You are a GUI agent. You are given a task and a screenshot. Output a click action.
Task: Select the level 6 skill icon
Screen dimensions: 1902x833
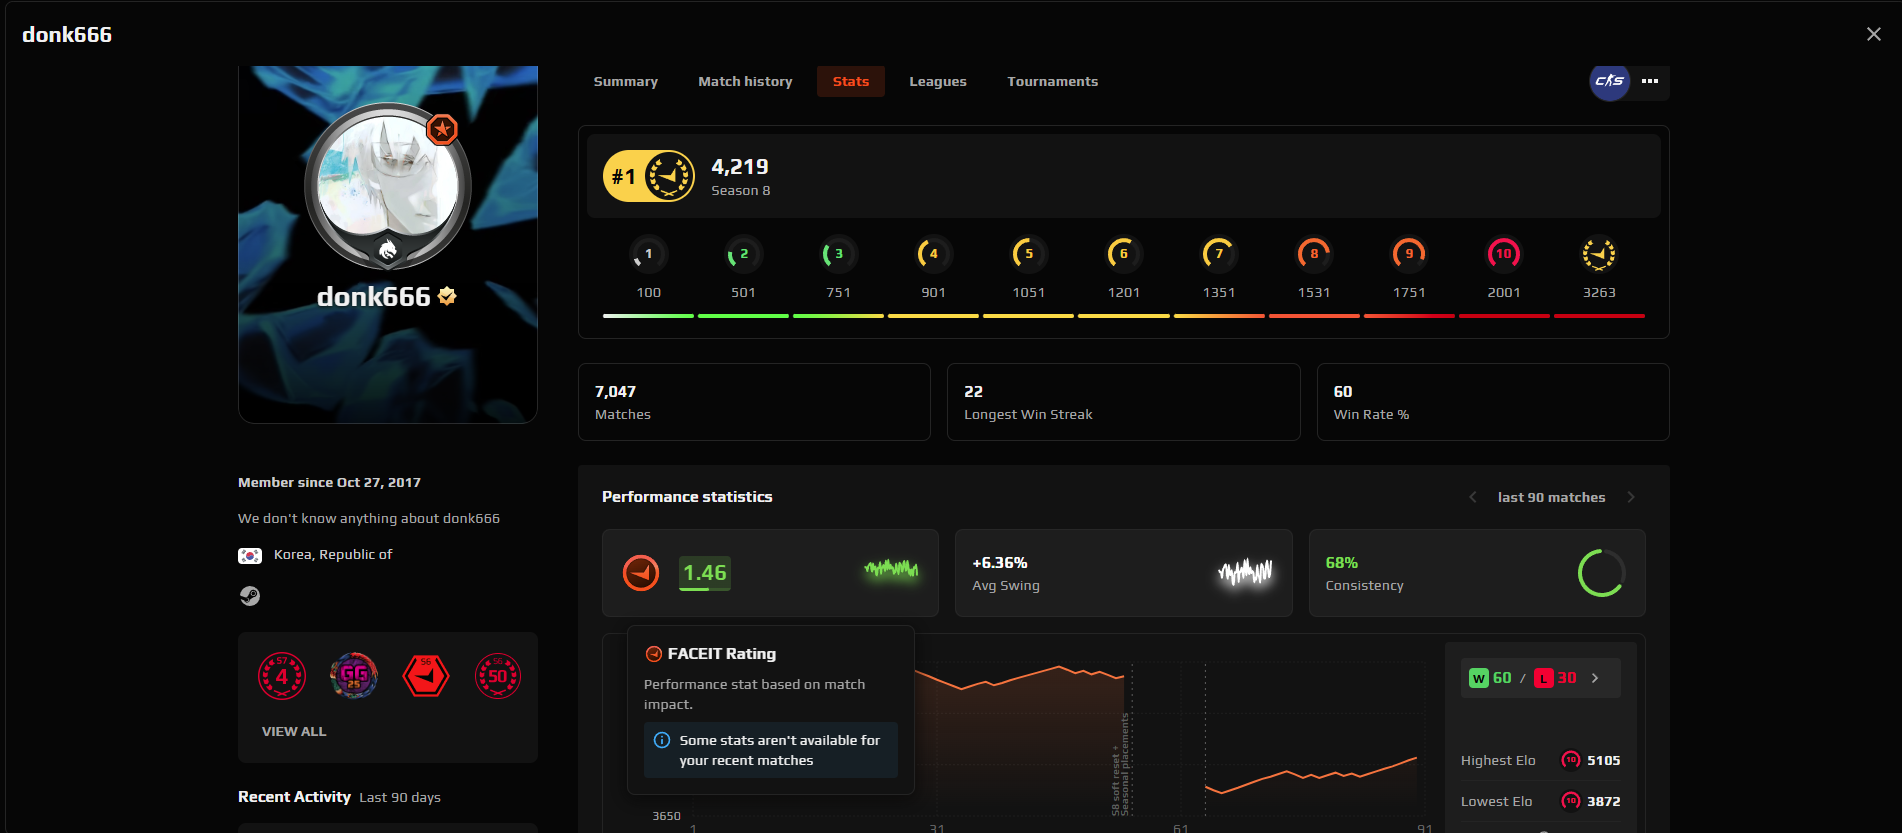coord(1123,254)
